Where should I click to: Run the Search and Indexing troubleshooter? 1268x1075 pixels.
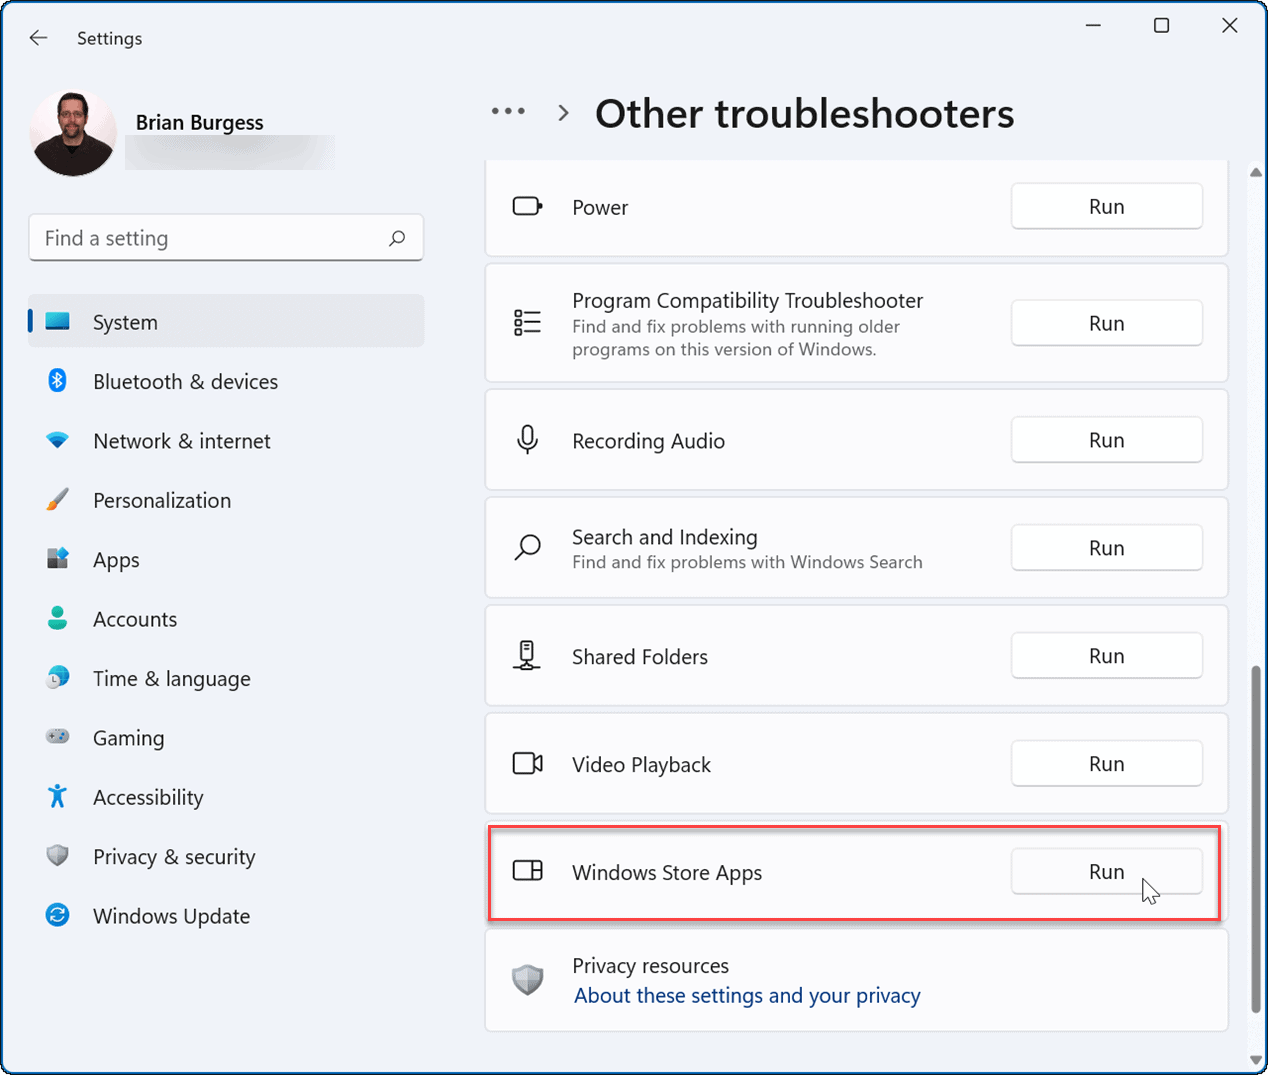[x=1106, y=548]
